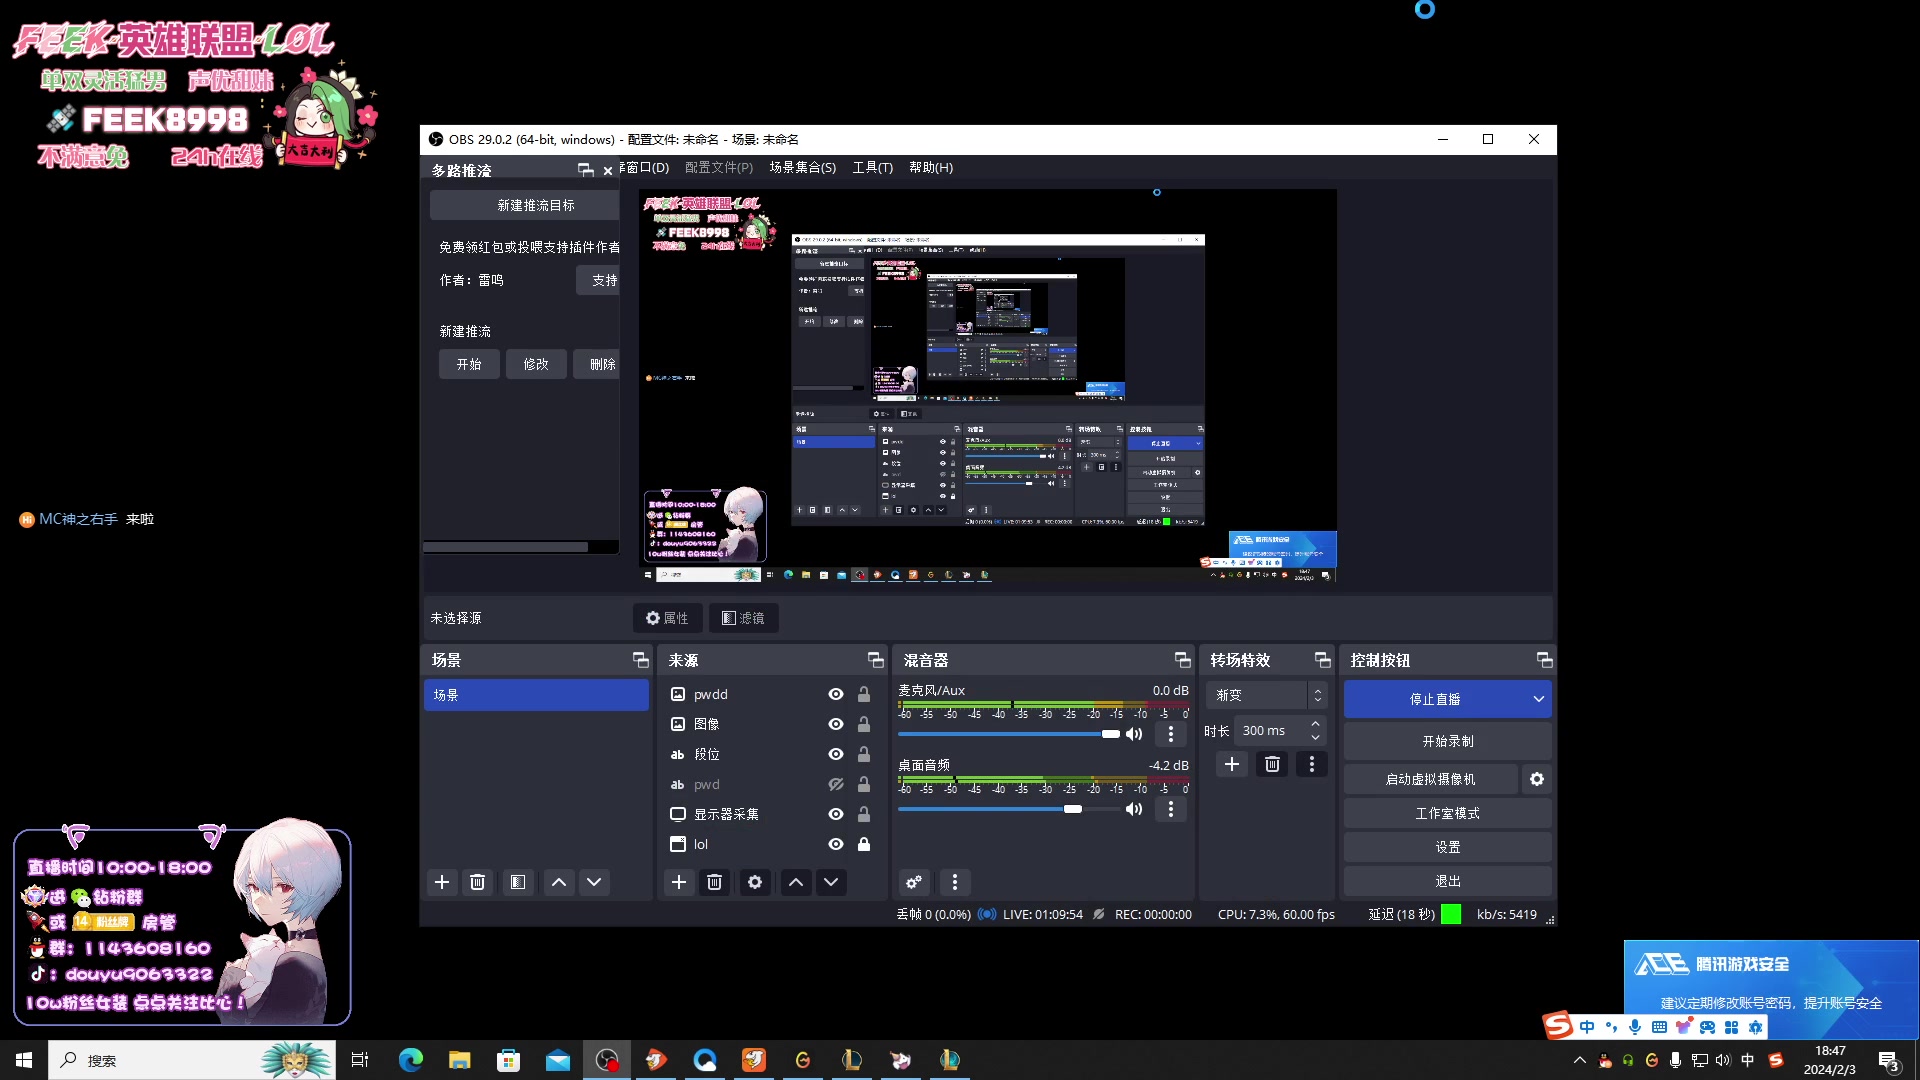This screenshot has width=1920, height=1080.
Task: Float the 多路推流 dock panel
Action: 586,170
